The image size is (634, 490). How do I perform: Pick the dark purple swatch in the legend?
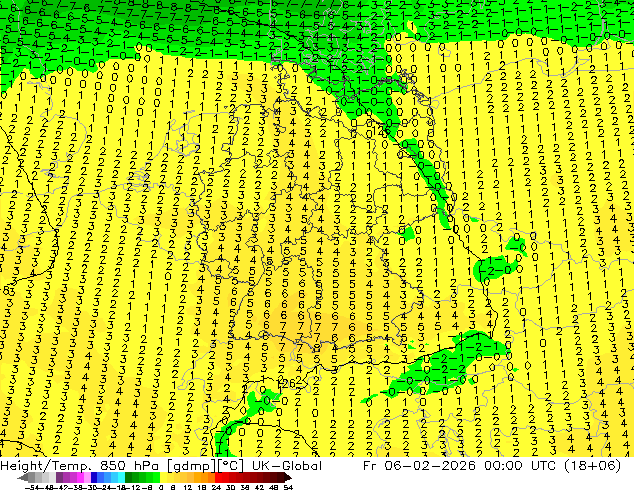pos(59,478)
